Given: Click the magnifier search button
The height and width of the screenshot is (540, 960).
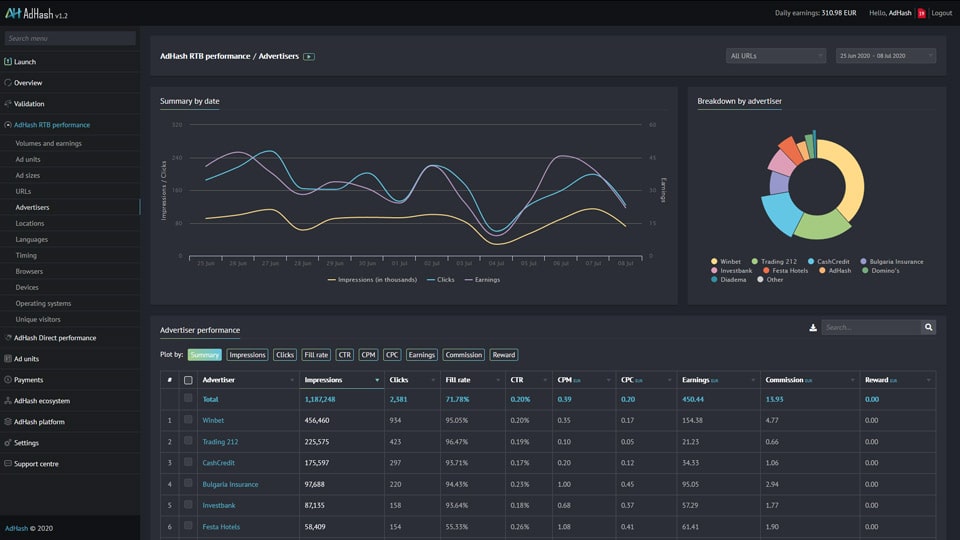Looking at the screenshot, I should point(928,327).
